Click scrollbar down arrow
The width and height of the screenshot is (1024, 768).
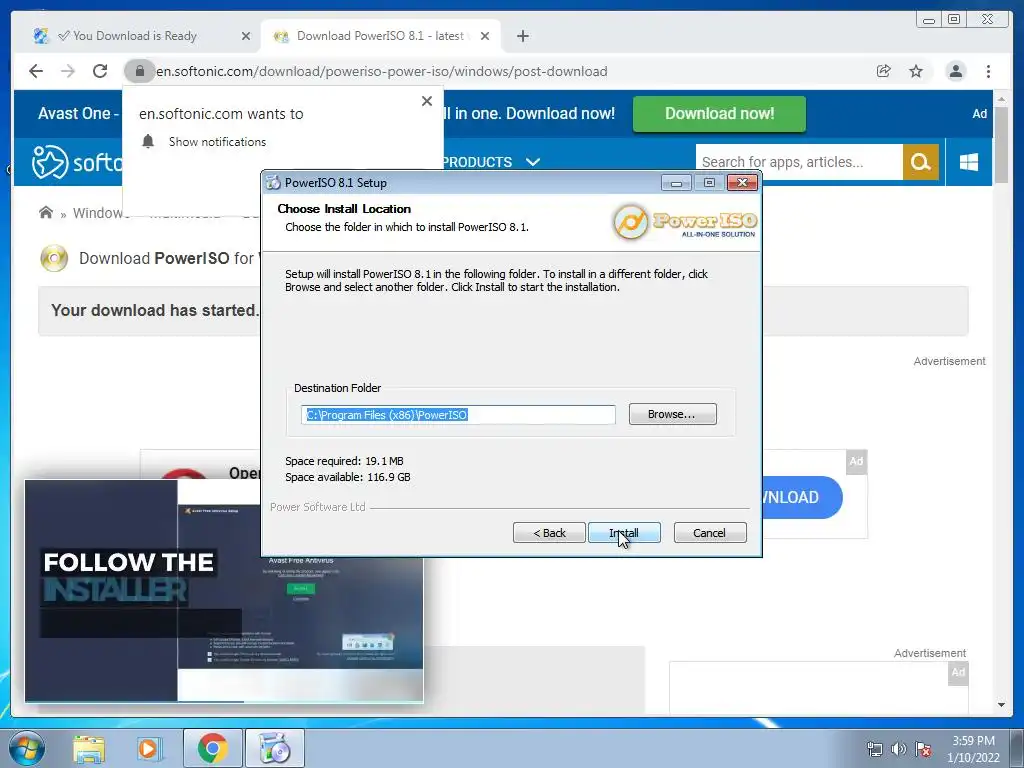pos(1001,705)
